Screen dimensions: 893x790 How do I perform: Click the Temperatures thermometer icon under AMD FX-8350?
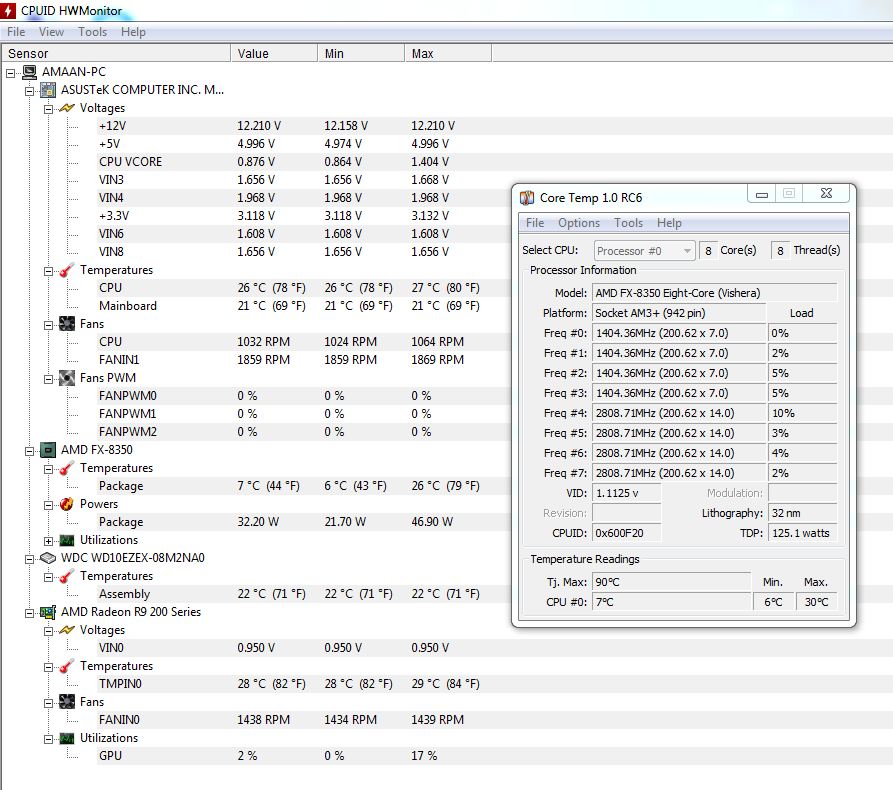pyautogui.click(x=67, y=468)
